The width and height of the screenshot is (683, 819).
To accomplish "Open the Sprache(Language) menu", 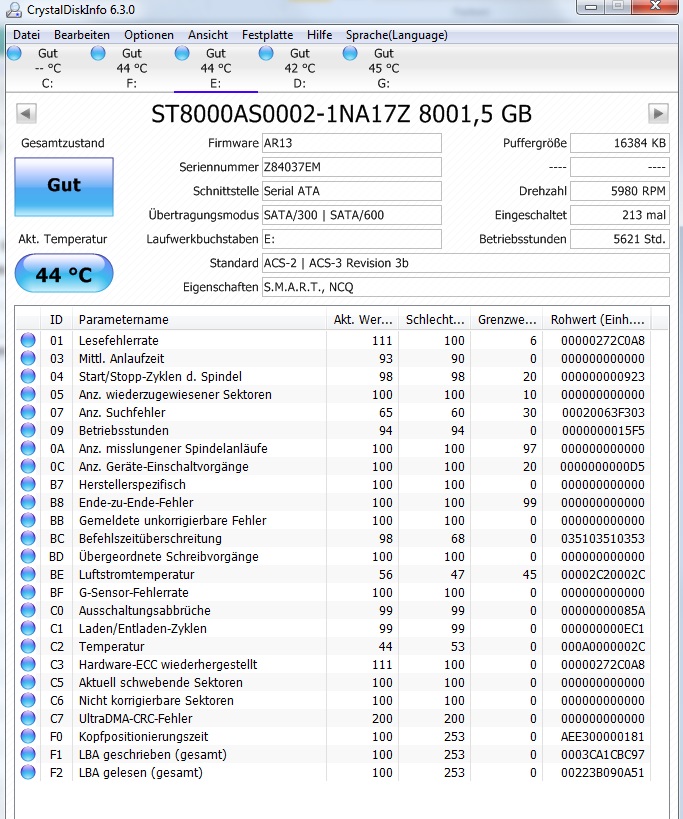I will pos(397,35).
